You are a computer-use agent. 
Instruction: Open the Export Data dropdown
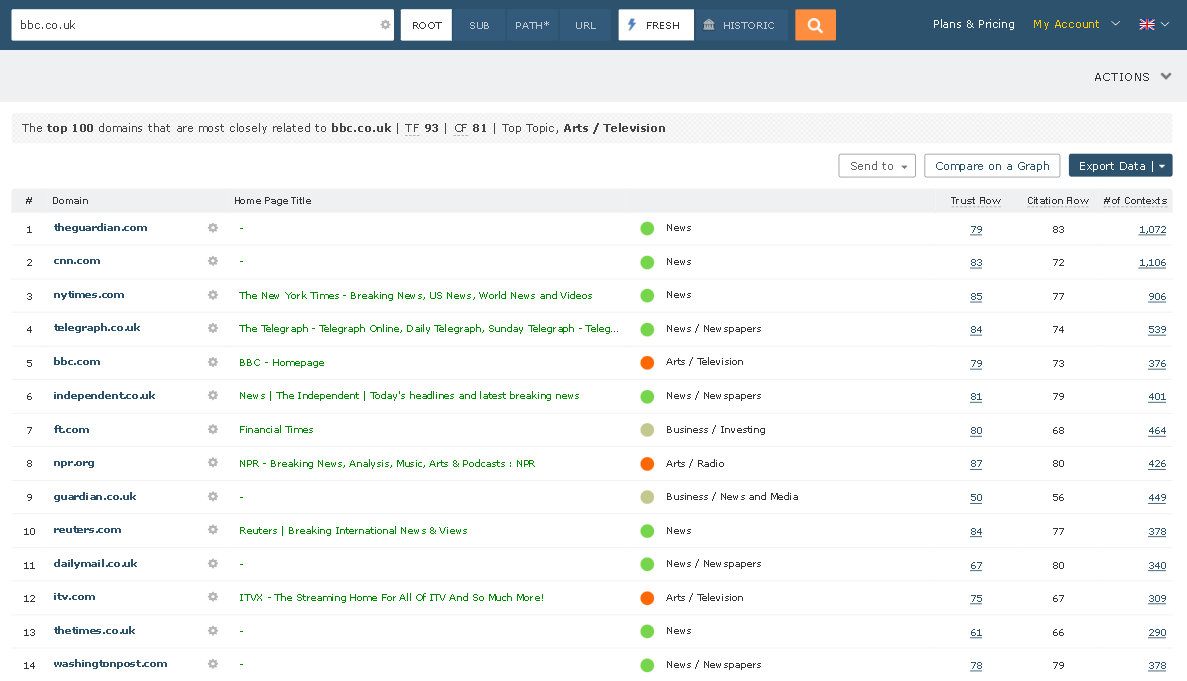[1119, 166]
